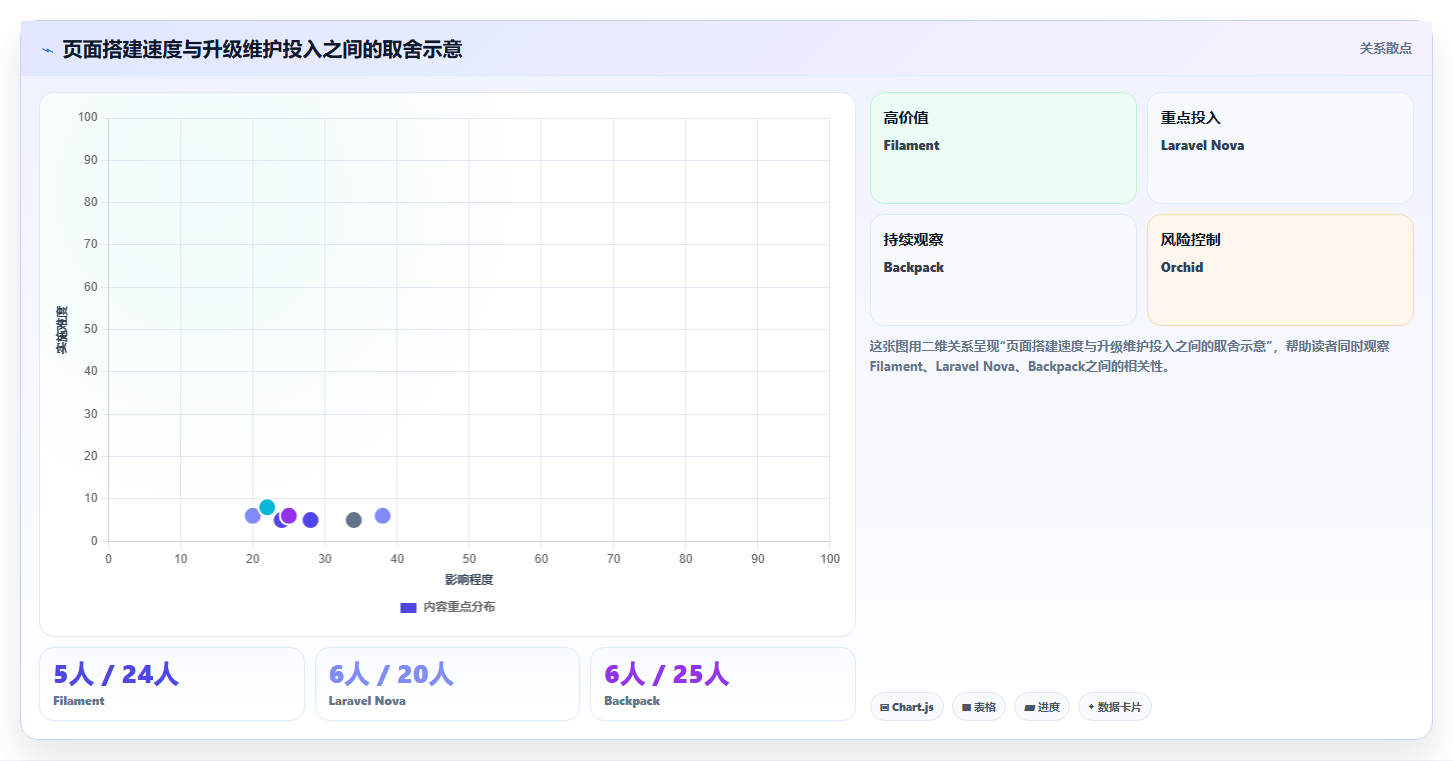Click the cyan scatter point
The height and width of the screenshot is (761, 1453).
click(267, 507)
